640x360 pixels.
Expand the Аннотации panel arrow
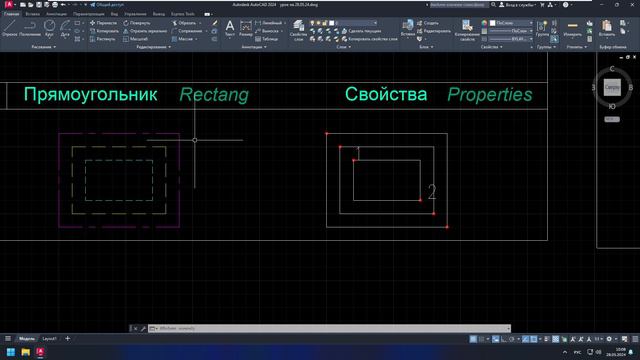(x=265, y=47)
